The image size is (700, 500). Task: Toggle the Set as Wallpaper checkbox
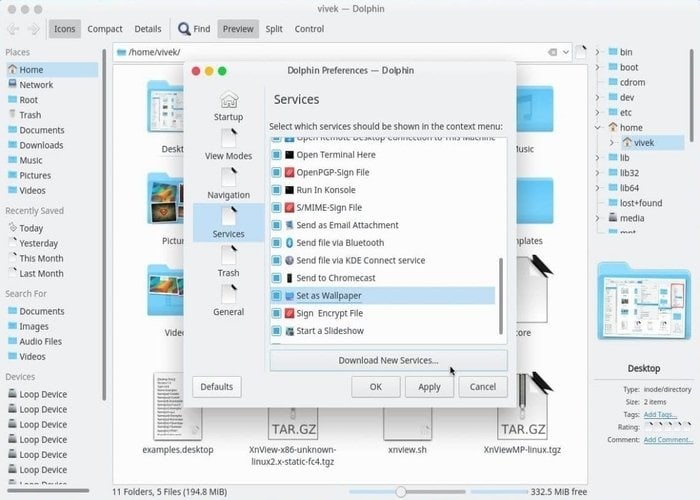pos(276,296)
